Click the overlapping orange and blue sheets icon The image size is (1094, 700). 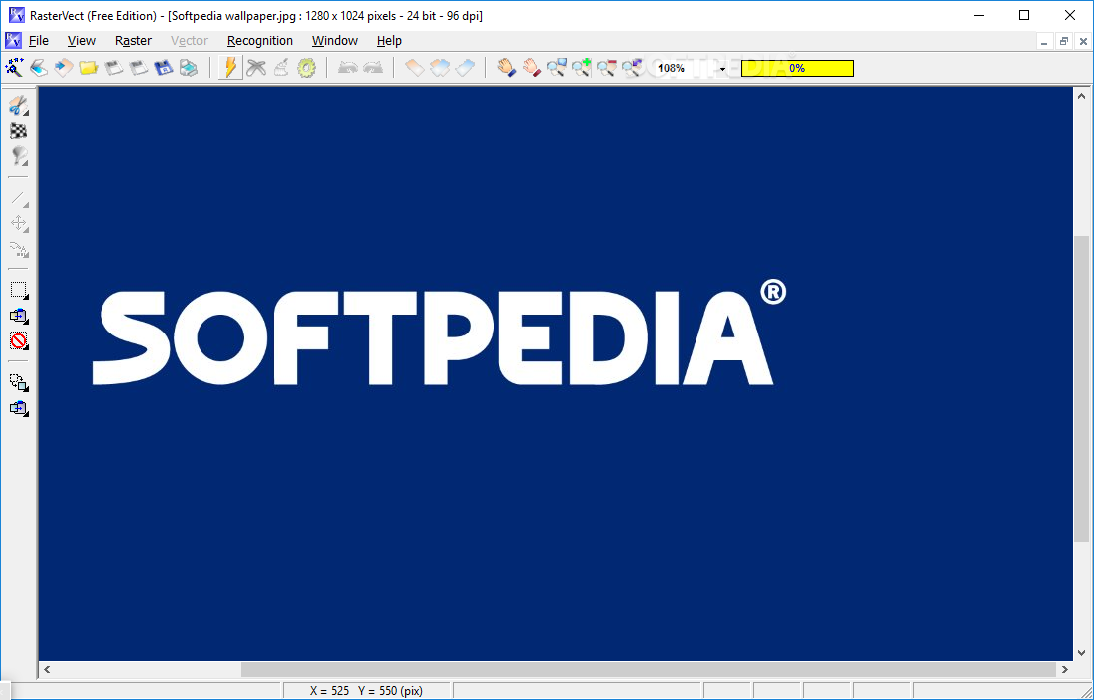[440, 68]
